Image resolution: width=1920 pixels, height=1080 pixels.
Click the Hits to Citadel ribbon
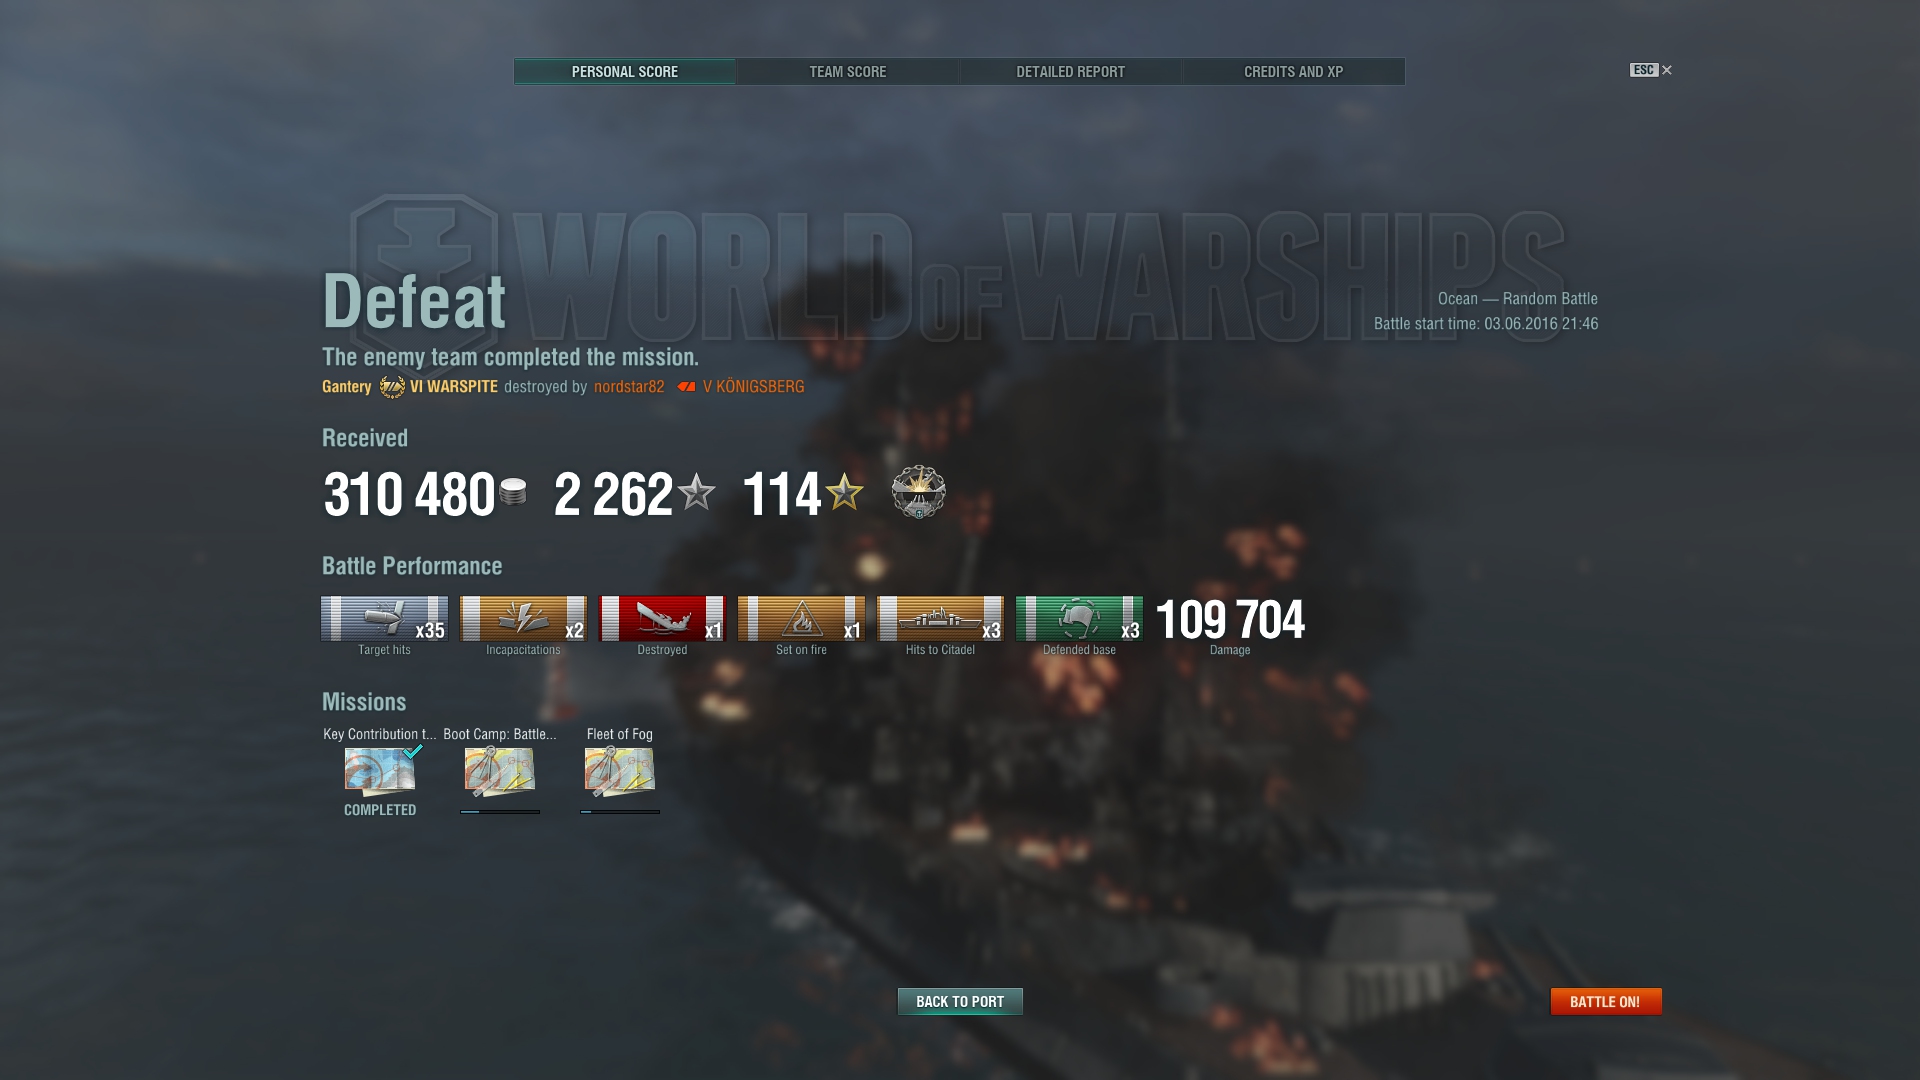940,619
